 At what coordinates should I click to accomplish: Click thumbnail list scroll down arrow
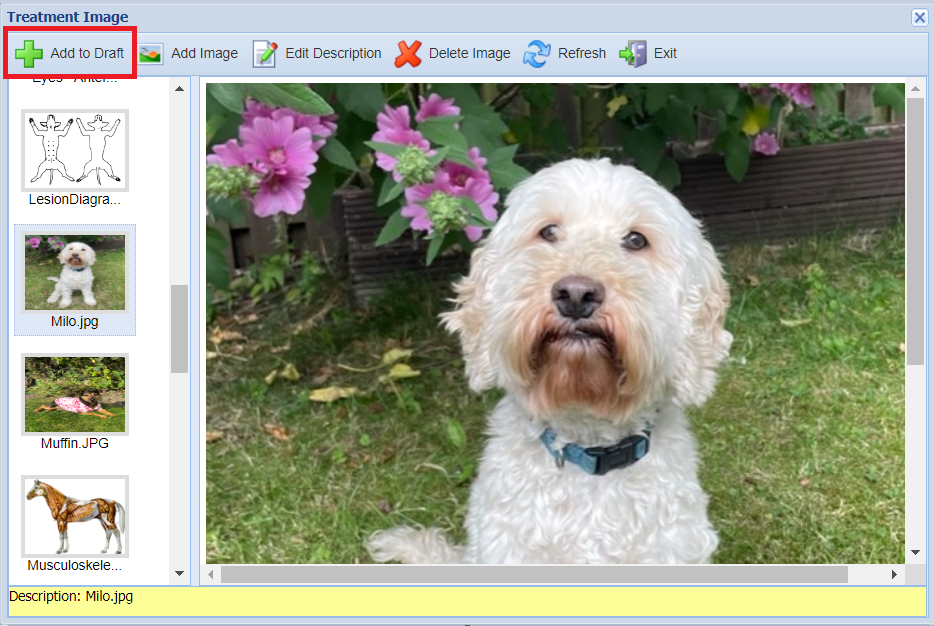coord(179,574)
